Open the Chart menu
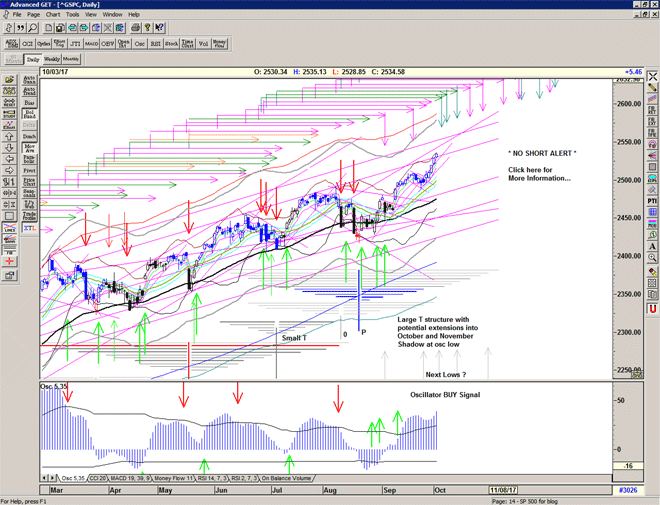The image size is (660, 505). point(52,15)
